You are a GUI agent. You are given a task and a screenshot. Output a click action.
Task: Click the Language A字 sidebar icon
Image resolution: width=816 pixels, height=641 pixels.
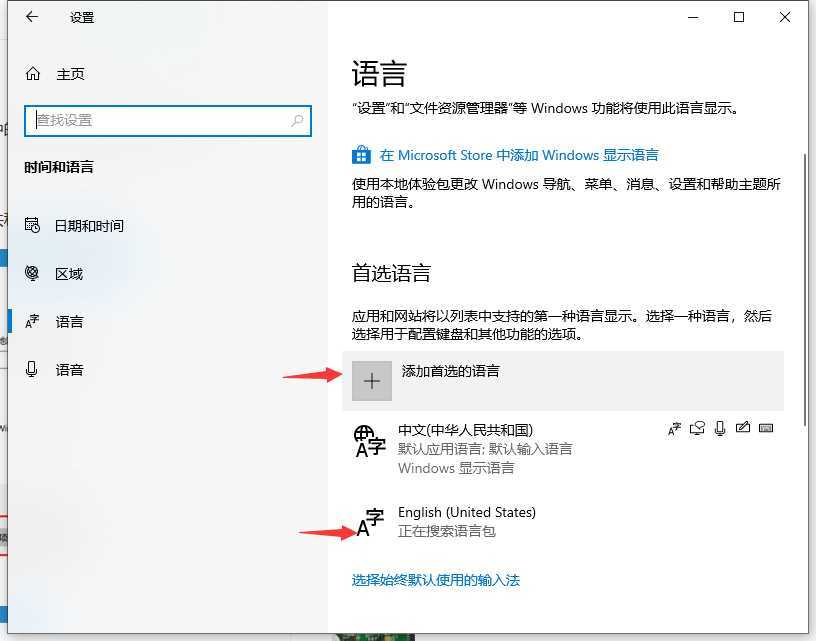click(32, 321)
